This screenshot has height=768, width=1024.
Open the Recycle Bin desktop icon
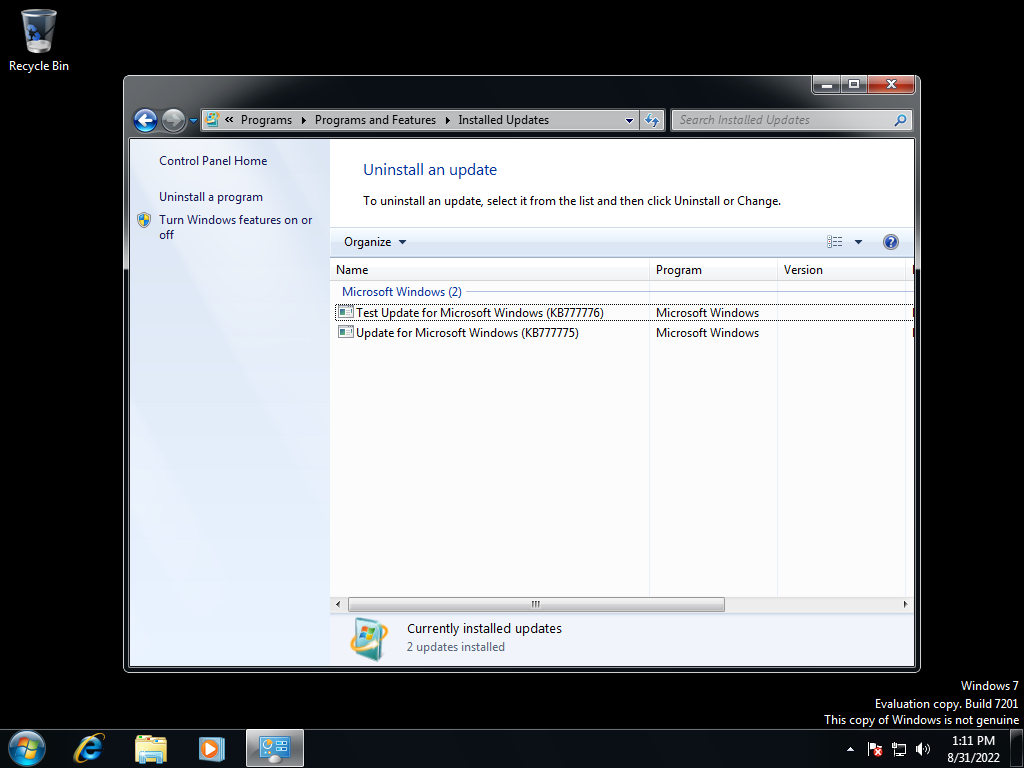[x=39, y=40]
